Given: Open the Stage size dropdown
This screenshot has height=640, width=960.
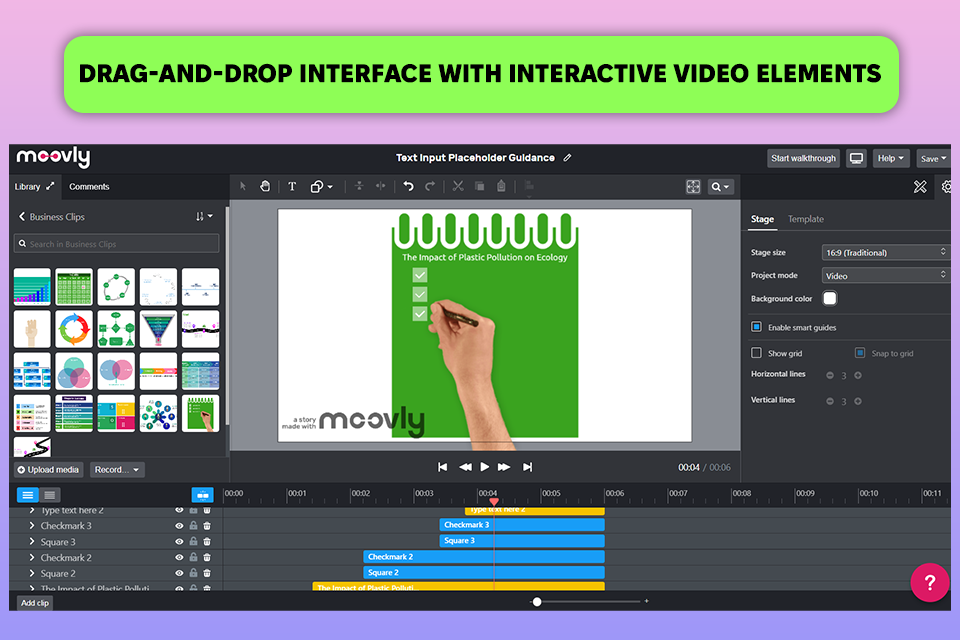Looking at the screenshot, I should coord(886,252).
